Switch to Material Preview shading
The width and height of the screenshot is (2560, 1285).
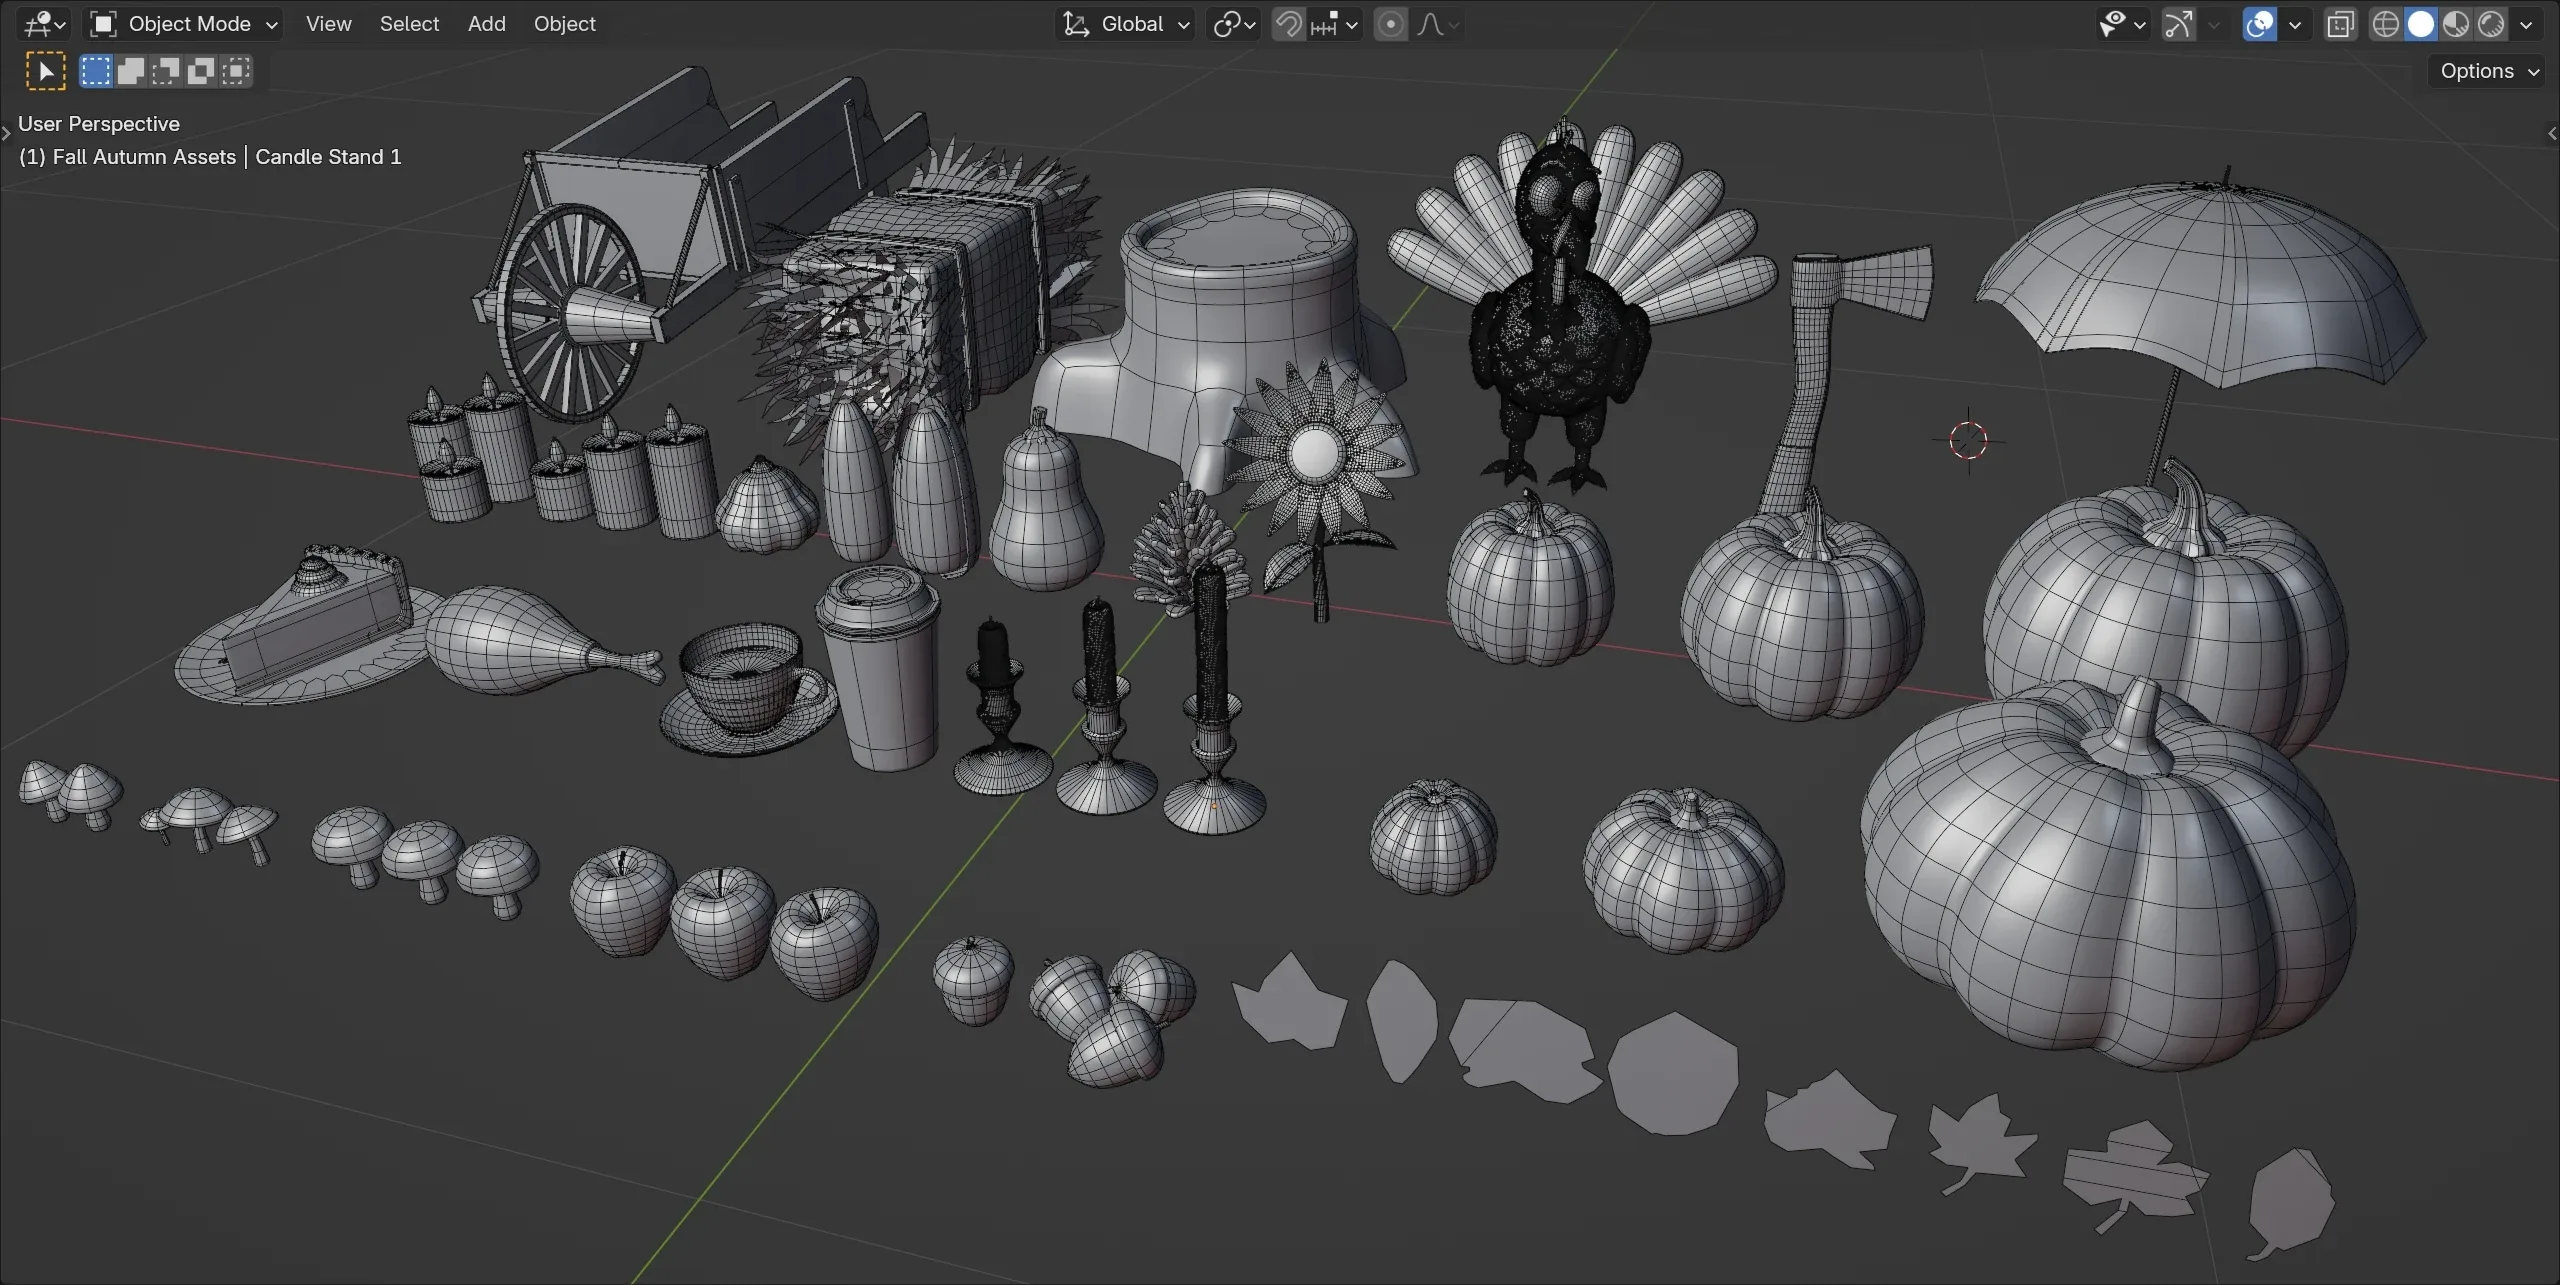click(x=2455, y=24)
